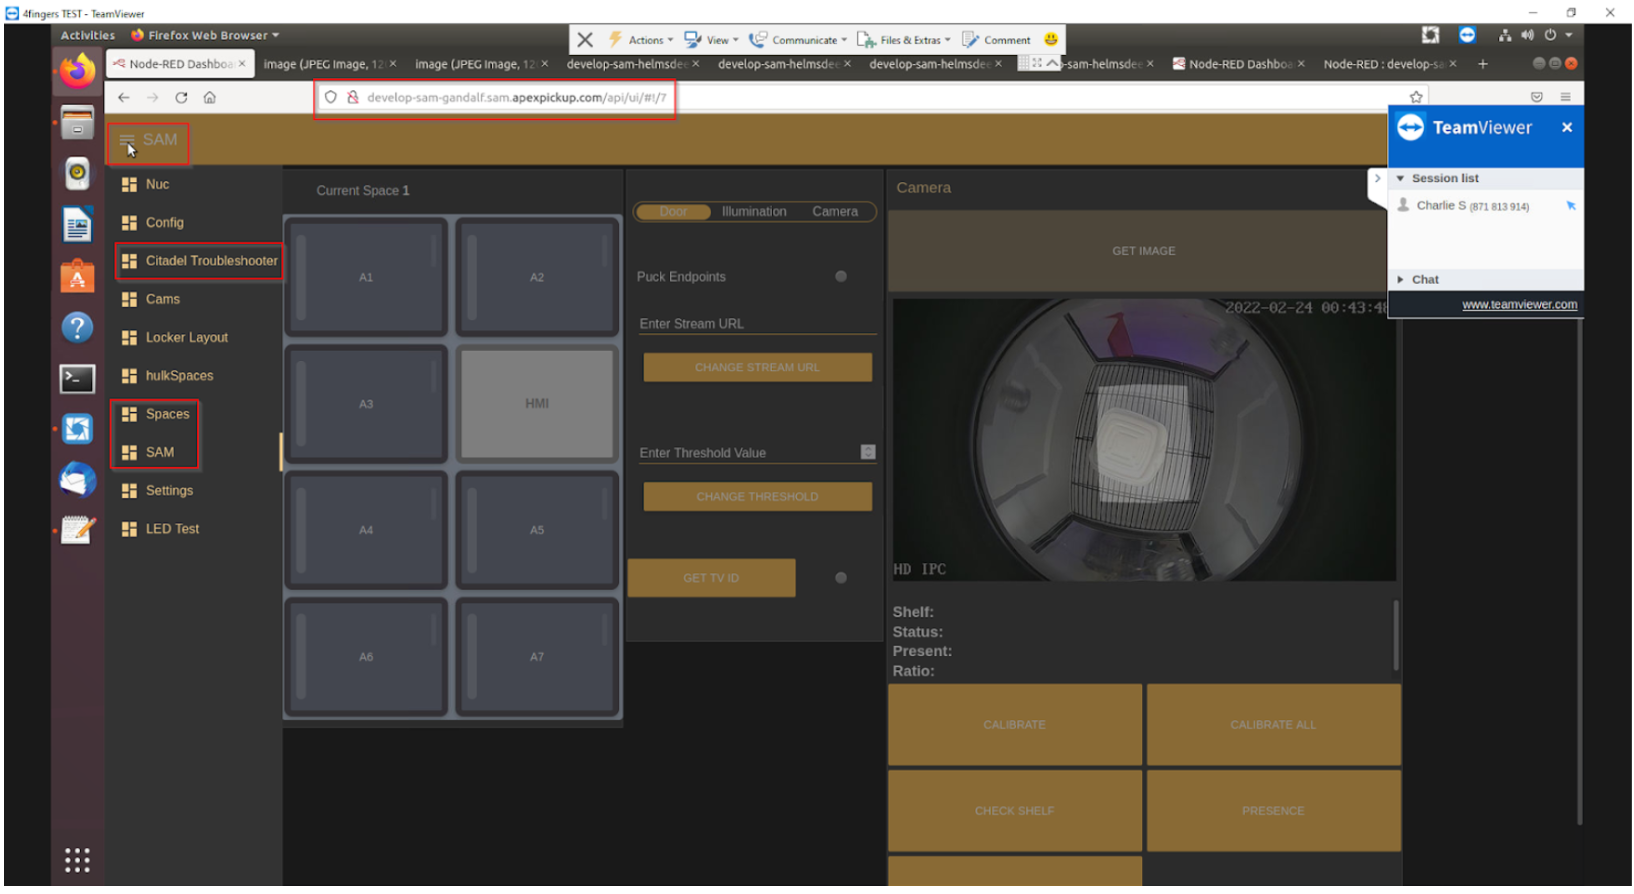1634x894 pixels.
Task: Open the Help icon in the dock
Action: [77, 328]
